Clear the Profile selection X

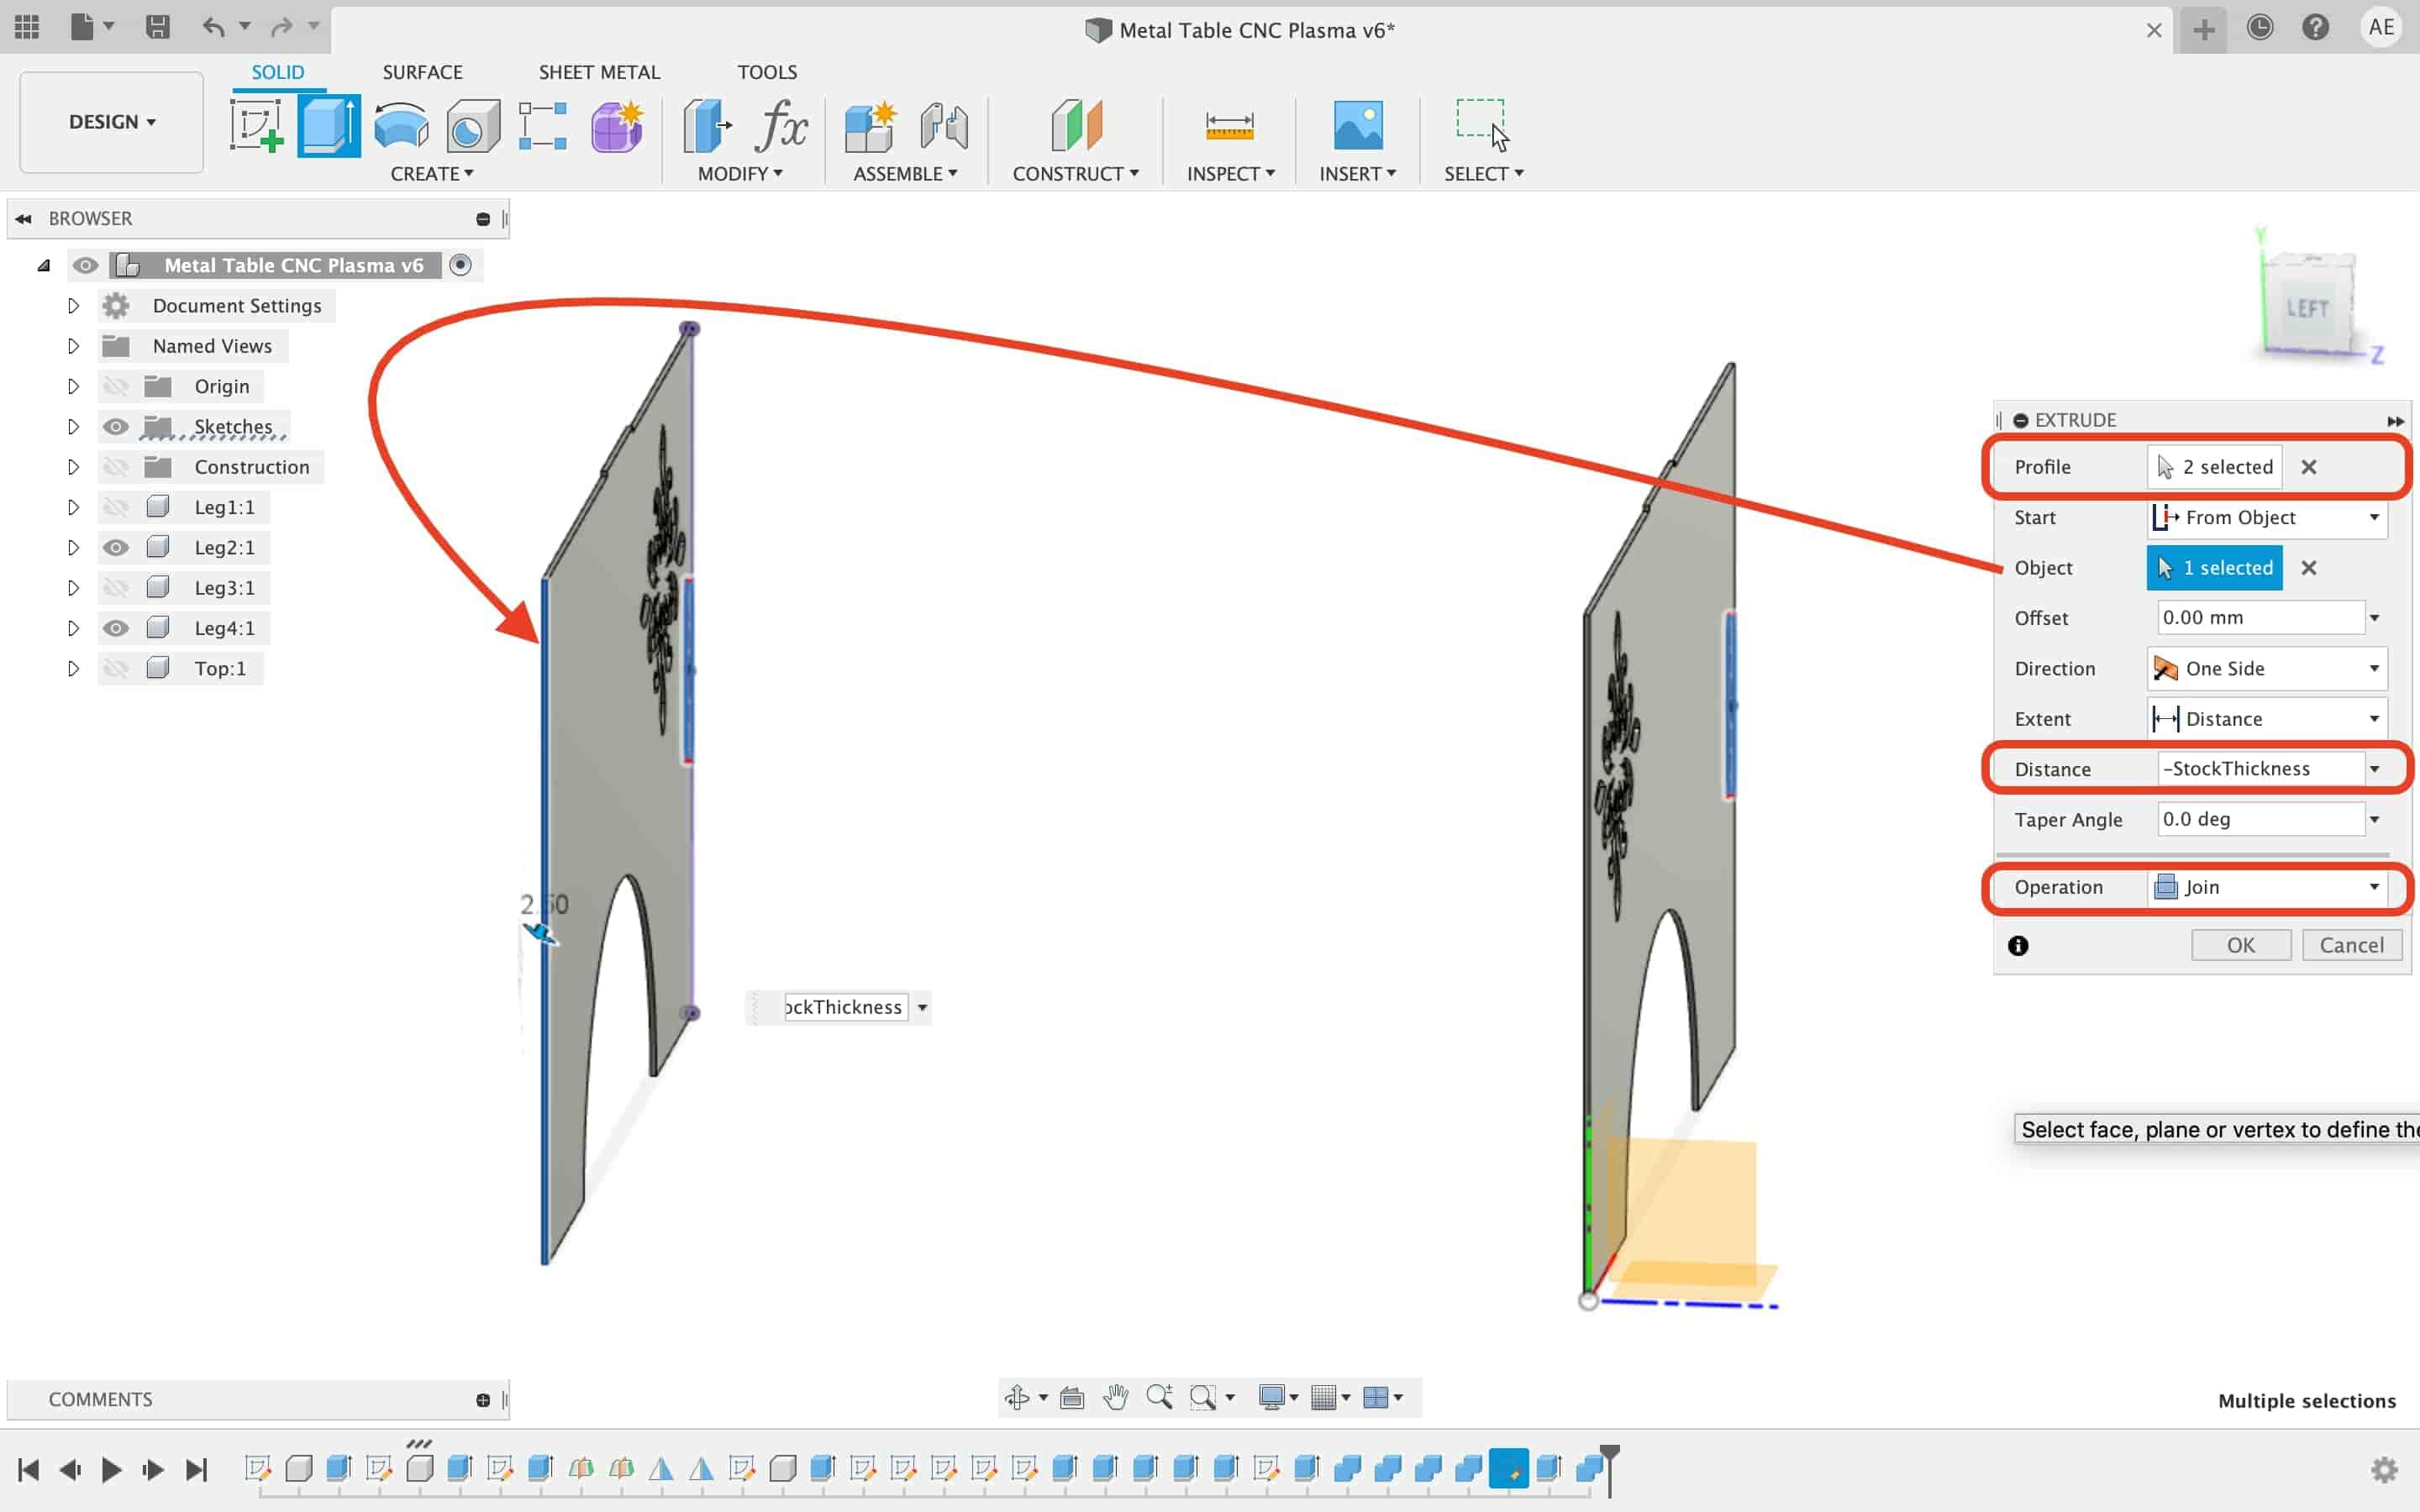pyautogui.click(x=2308, y=467)
